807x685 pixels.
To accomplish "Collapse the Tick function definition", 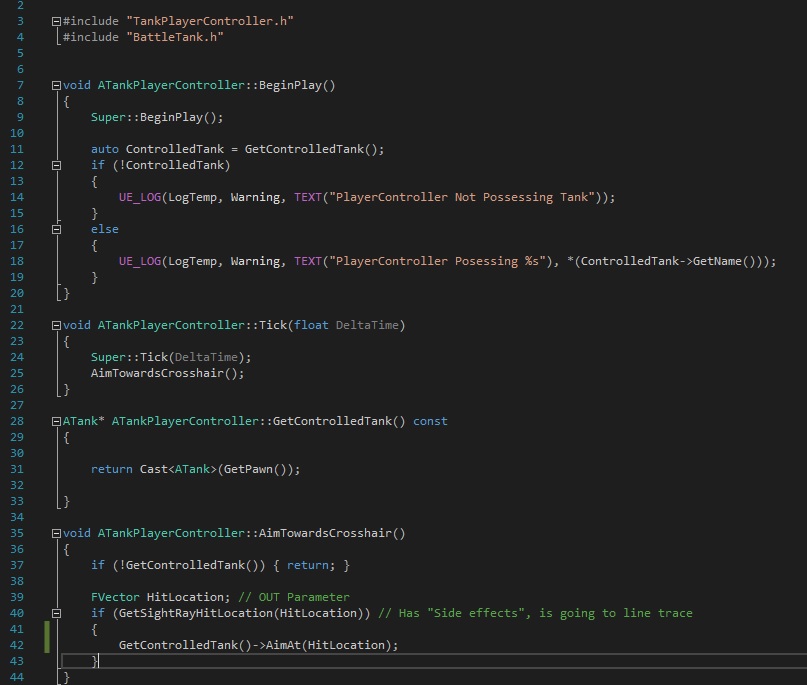I will click(56, 325).
